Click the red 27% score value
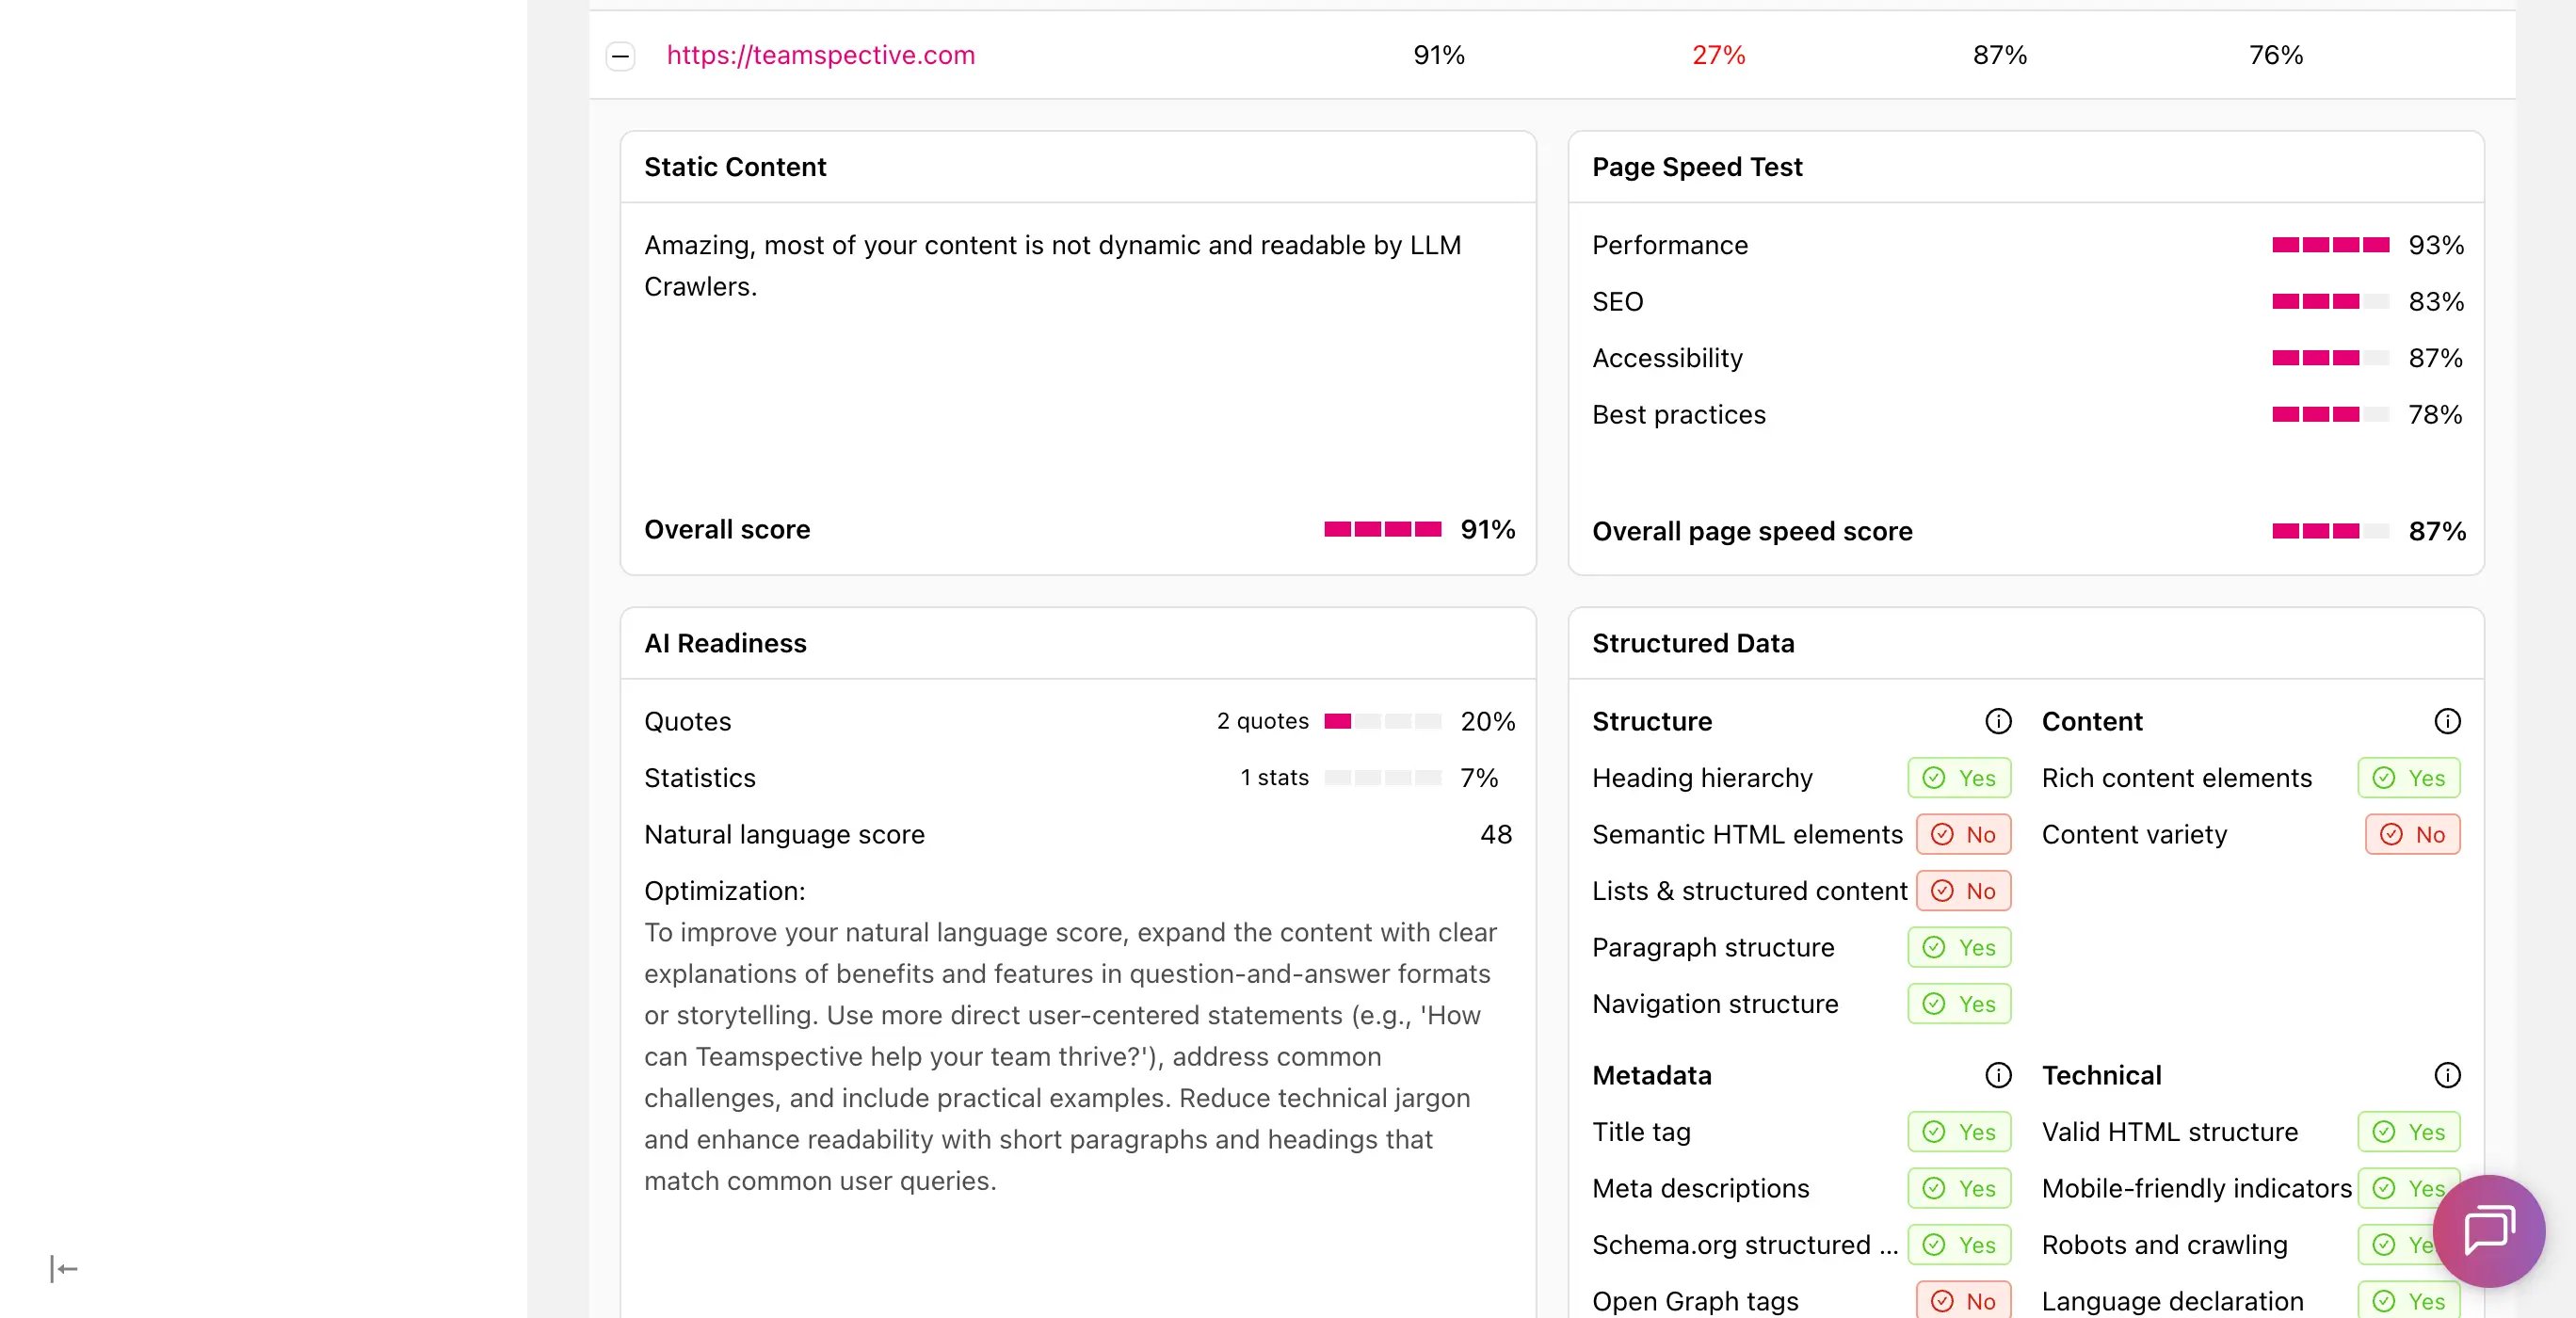This screenshot has height=1318, width=2576. click(1718, 55)
